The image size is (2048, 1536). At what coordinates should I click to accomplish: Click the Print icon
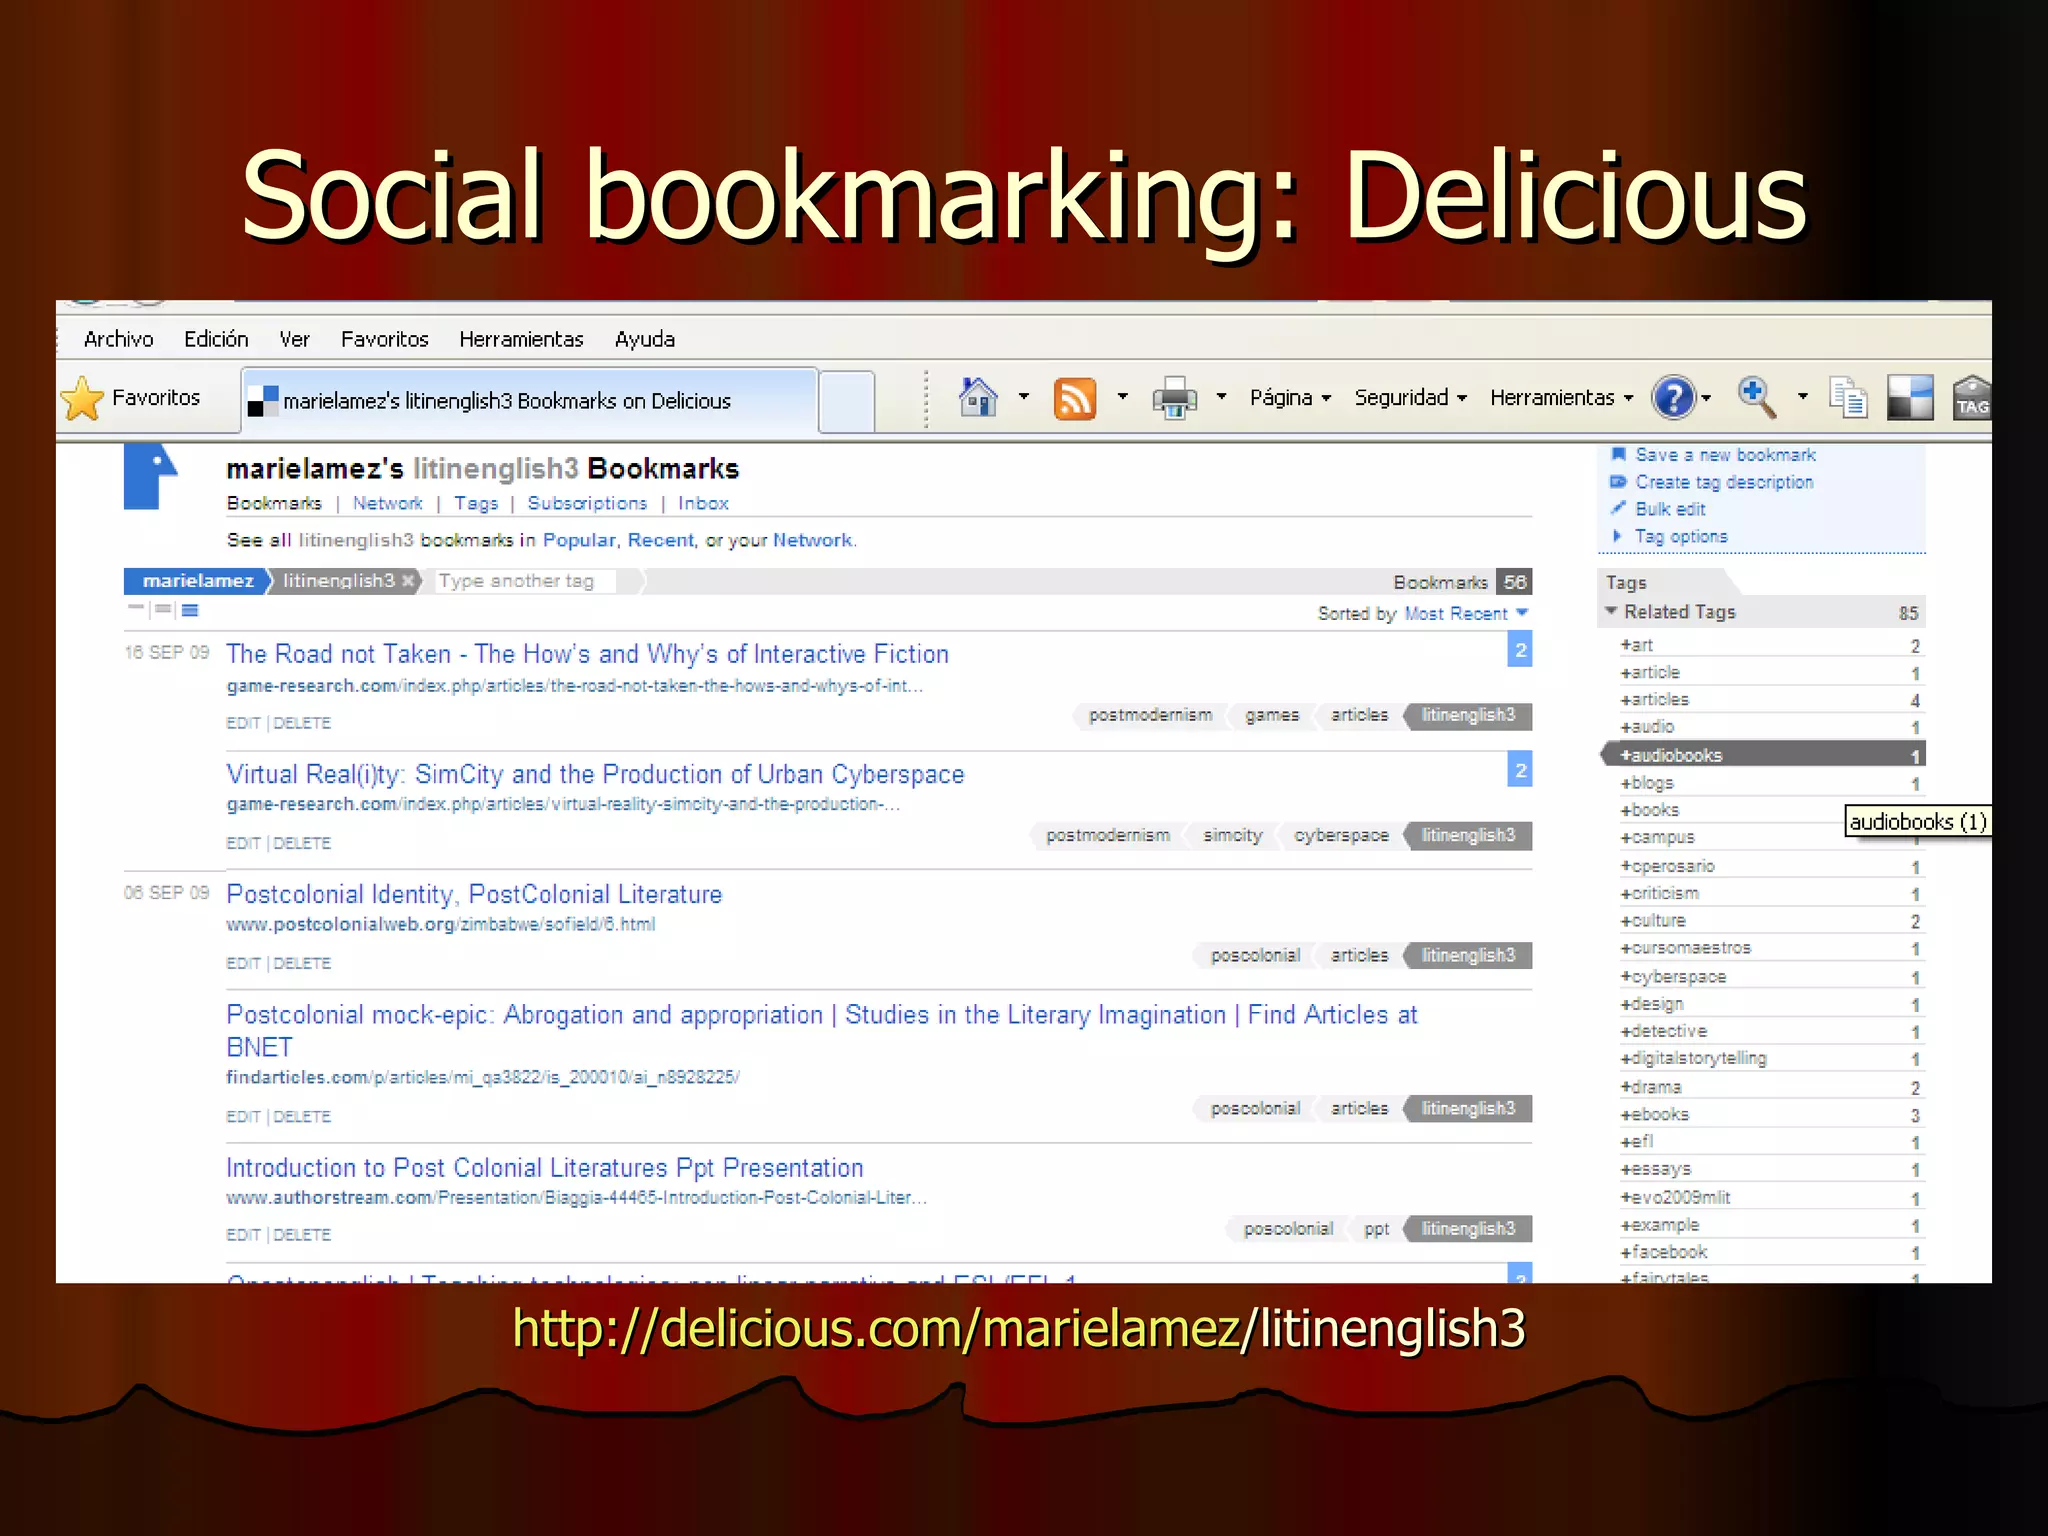(x=1174, y=398)
